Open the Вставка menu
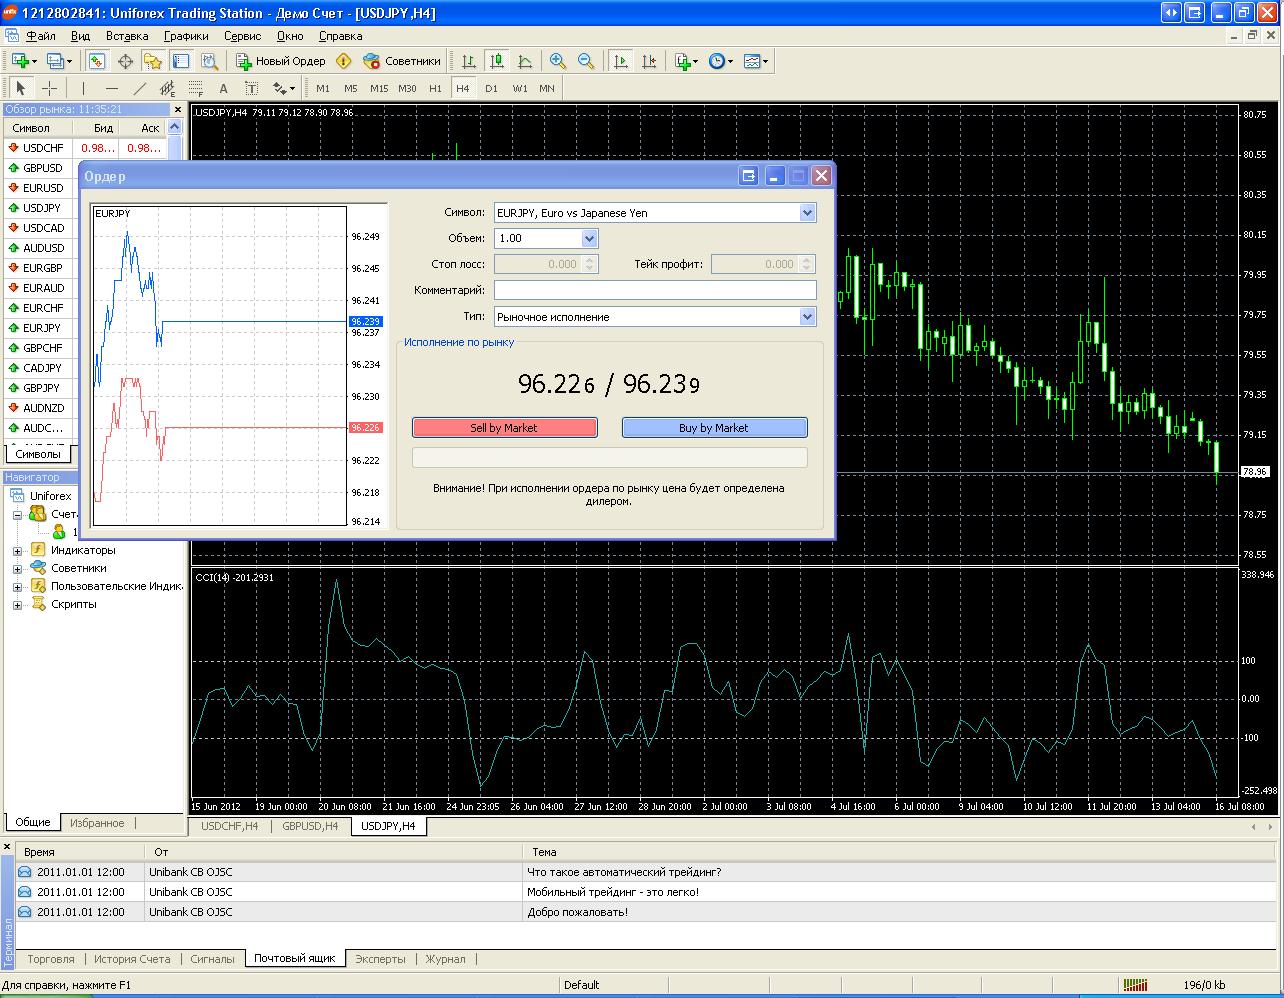This screenshot has width=1284, height=998. tap(127, 35)
